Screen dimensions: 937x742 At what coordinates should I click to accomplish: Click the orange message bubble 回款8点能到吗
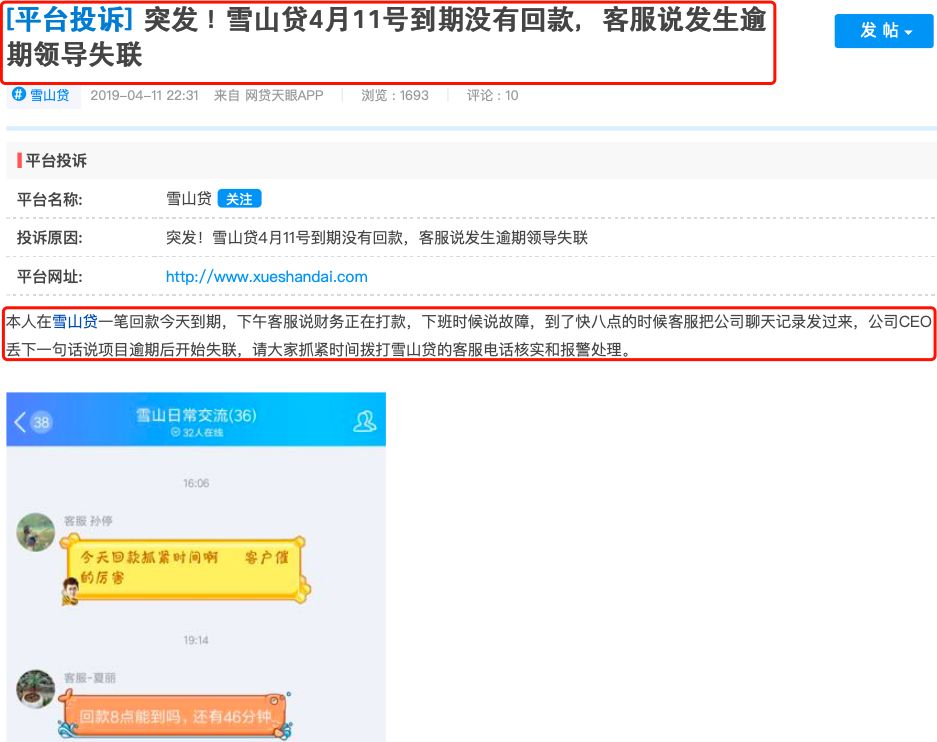pos(174,716)
